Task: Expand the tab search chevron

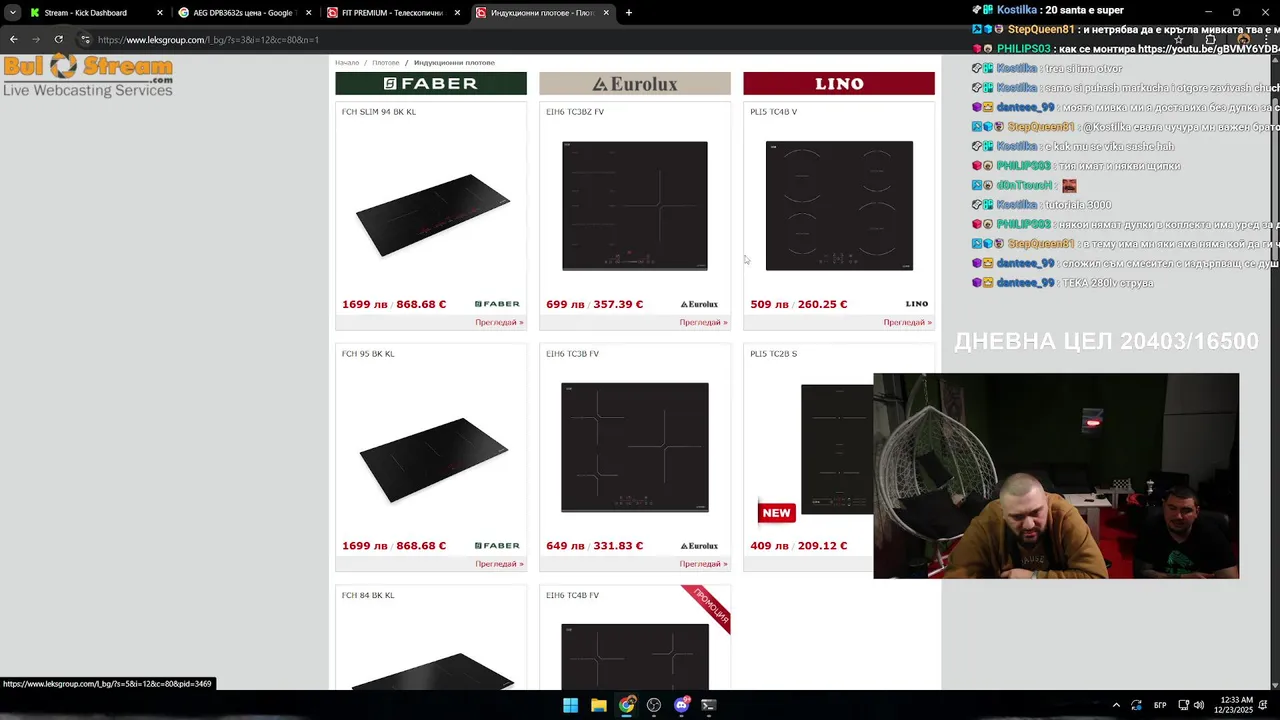Action: point(12,12)
